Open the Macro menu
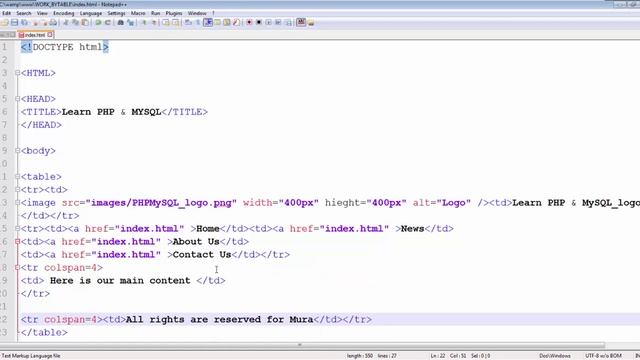640x360 pixels. [x=138, y=13]
